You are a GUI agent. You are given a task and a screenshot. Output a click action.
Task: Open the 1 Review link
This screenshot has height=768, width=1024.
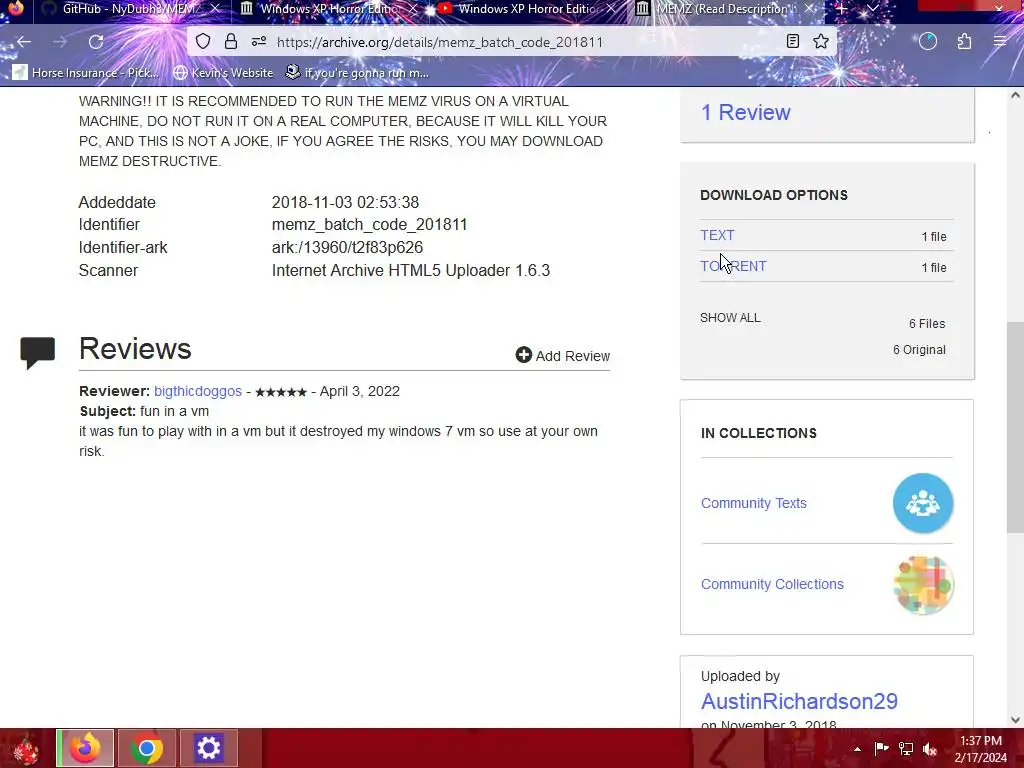(x=745, y=112)
